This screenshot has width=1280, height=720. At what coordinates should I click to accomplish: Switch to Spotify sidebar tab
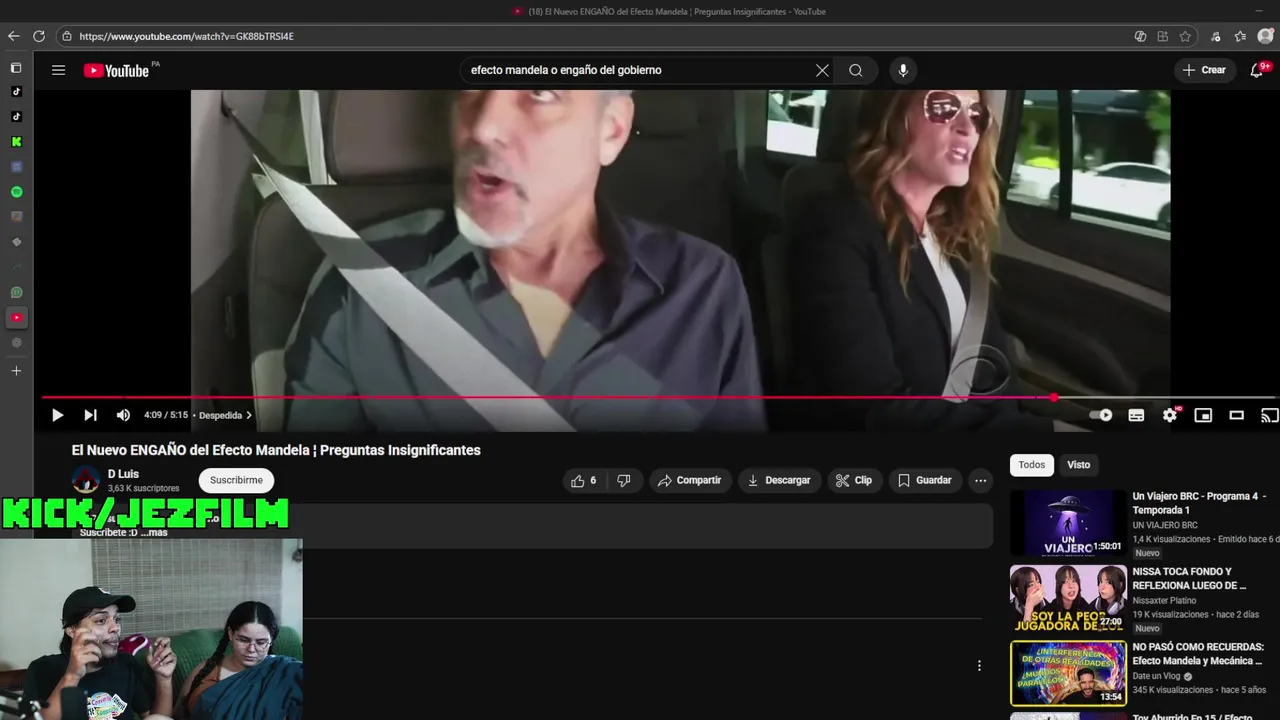16,192
